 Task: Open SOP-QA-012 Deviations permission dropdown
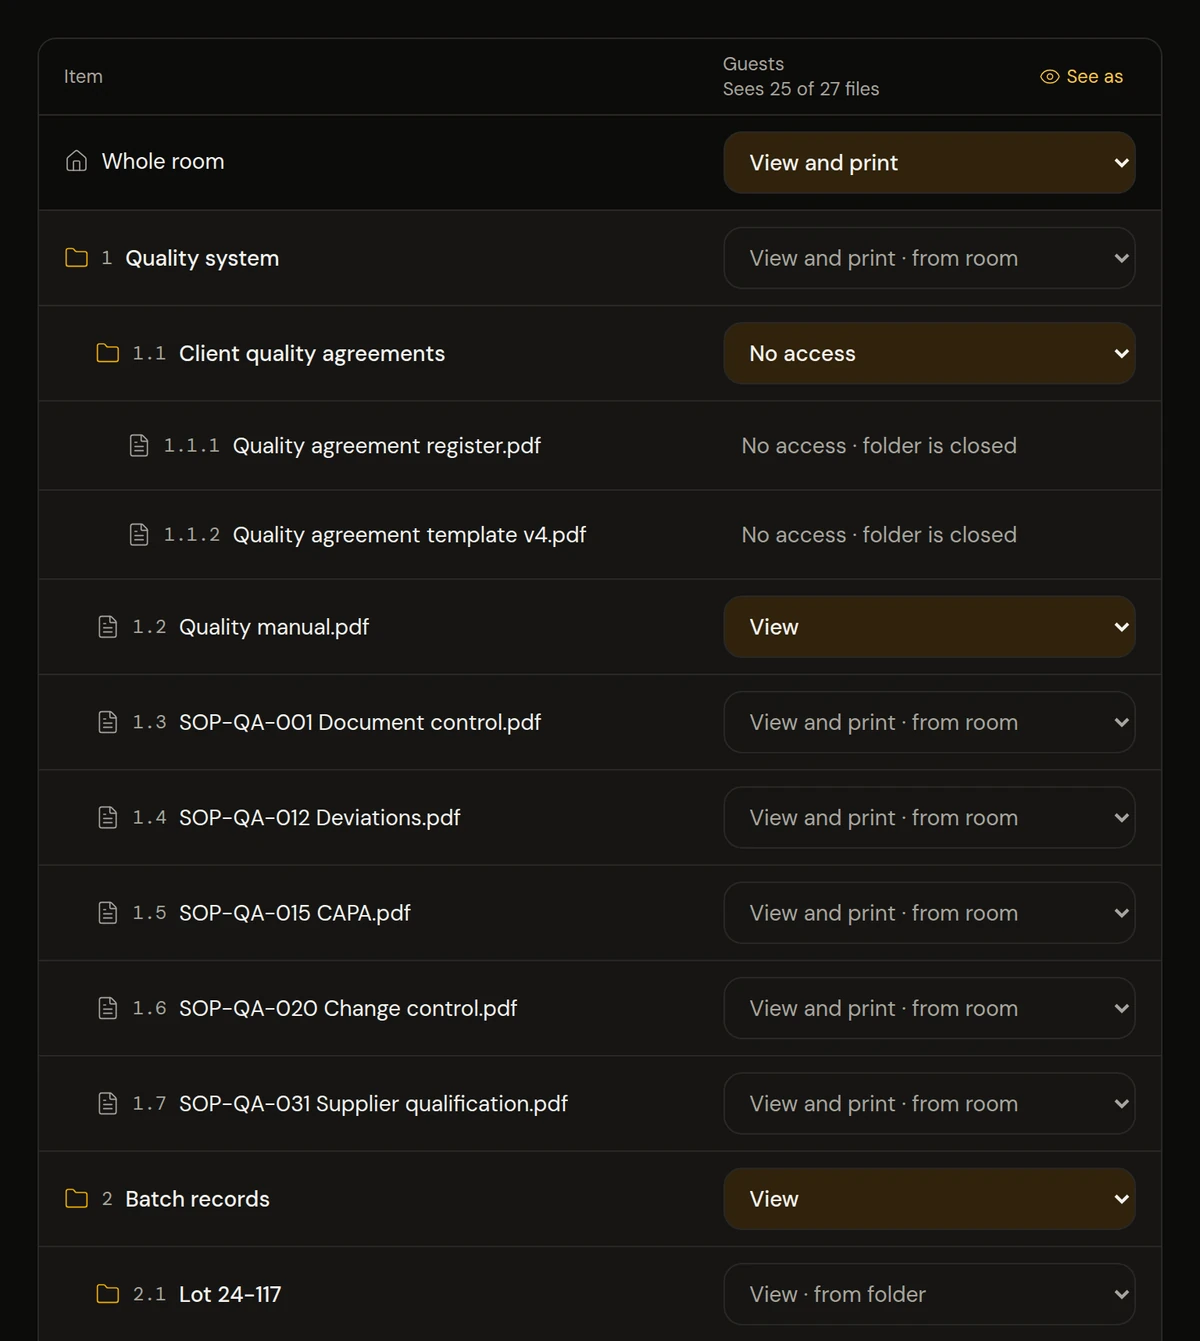click(929, 817)
